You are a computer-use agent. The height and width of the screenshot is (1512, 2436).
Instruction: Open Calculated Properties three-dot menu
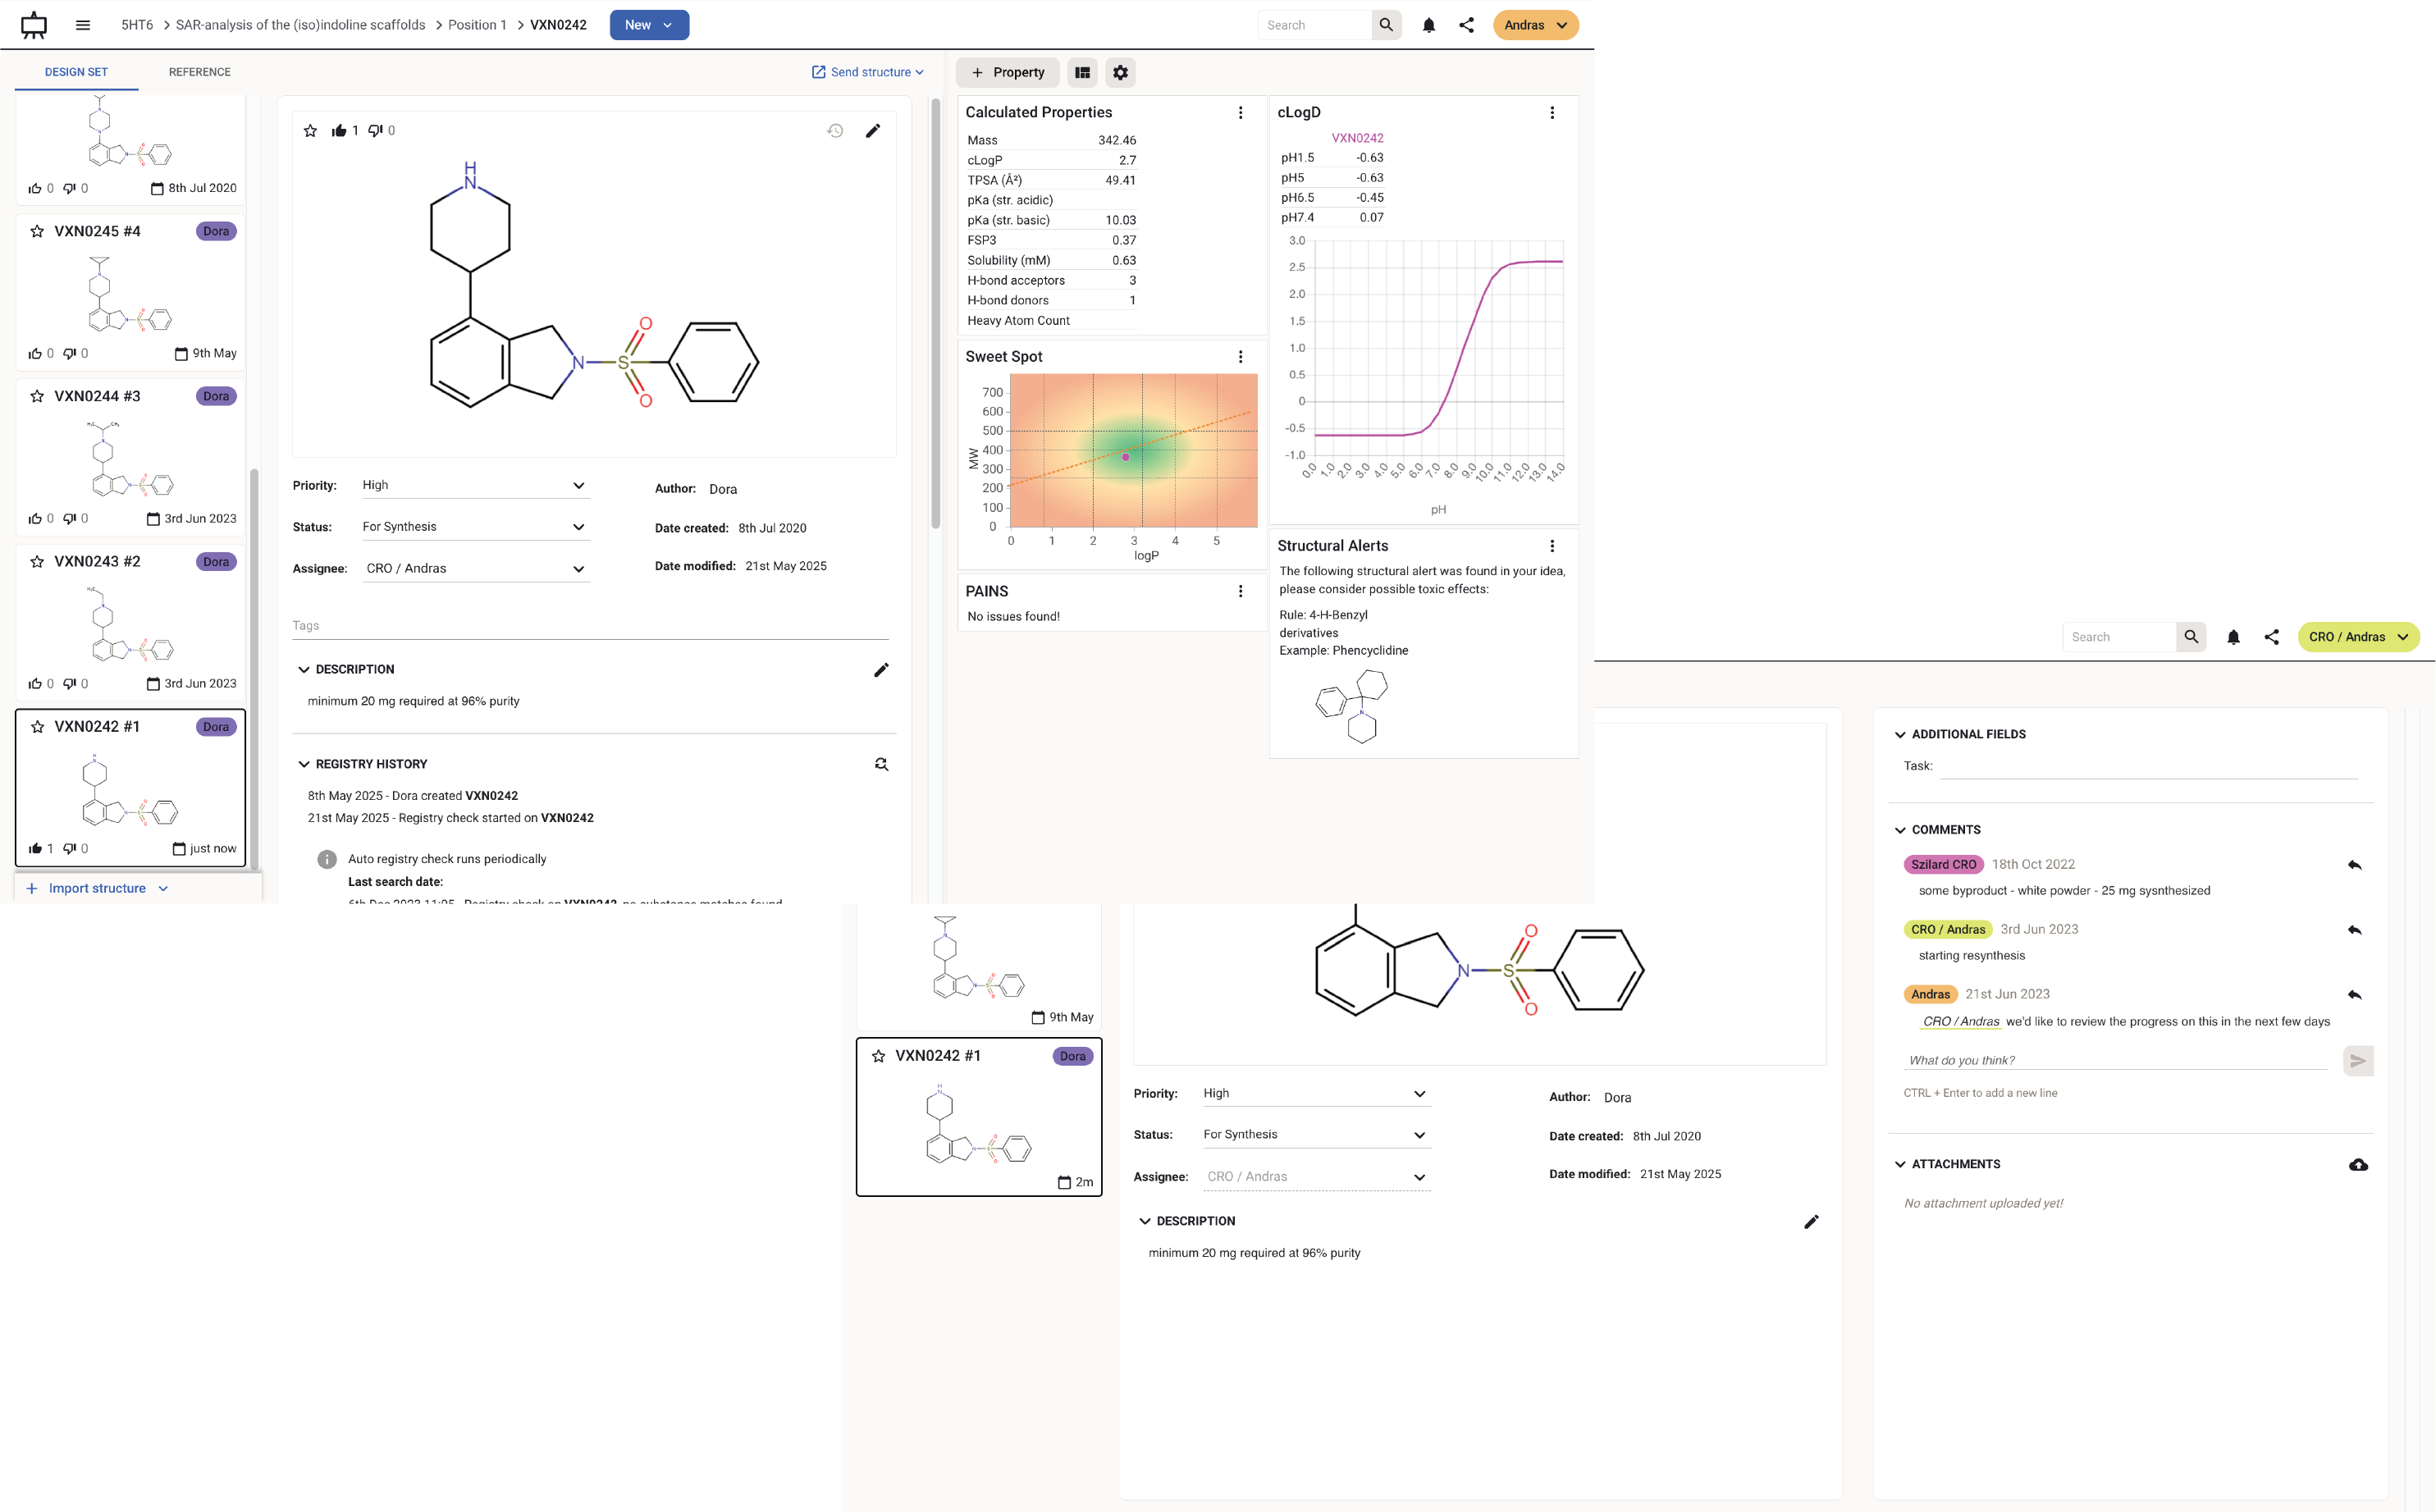tap(1240, 112)
